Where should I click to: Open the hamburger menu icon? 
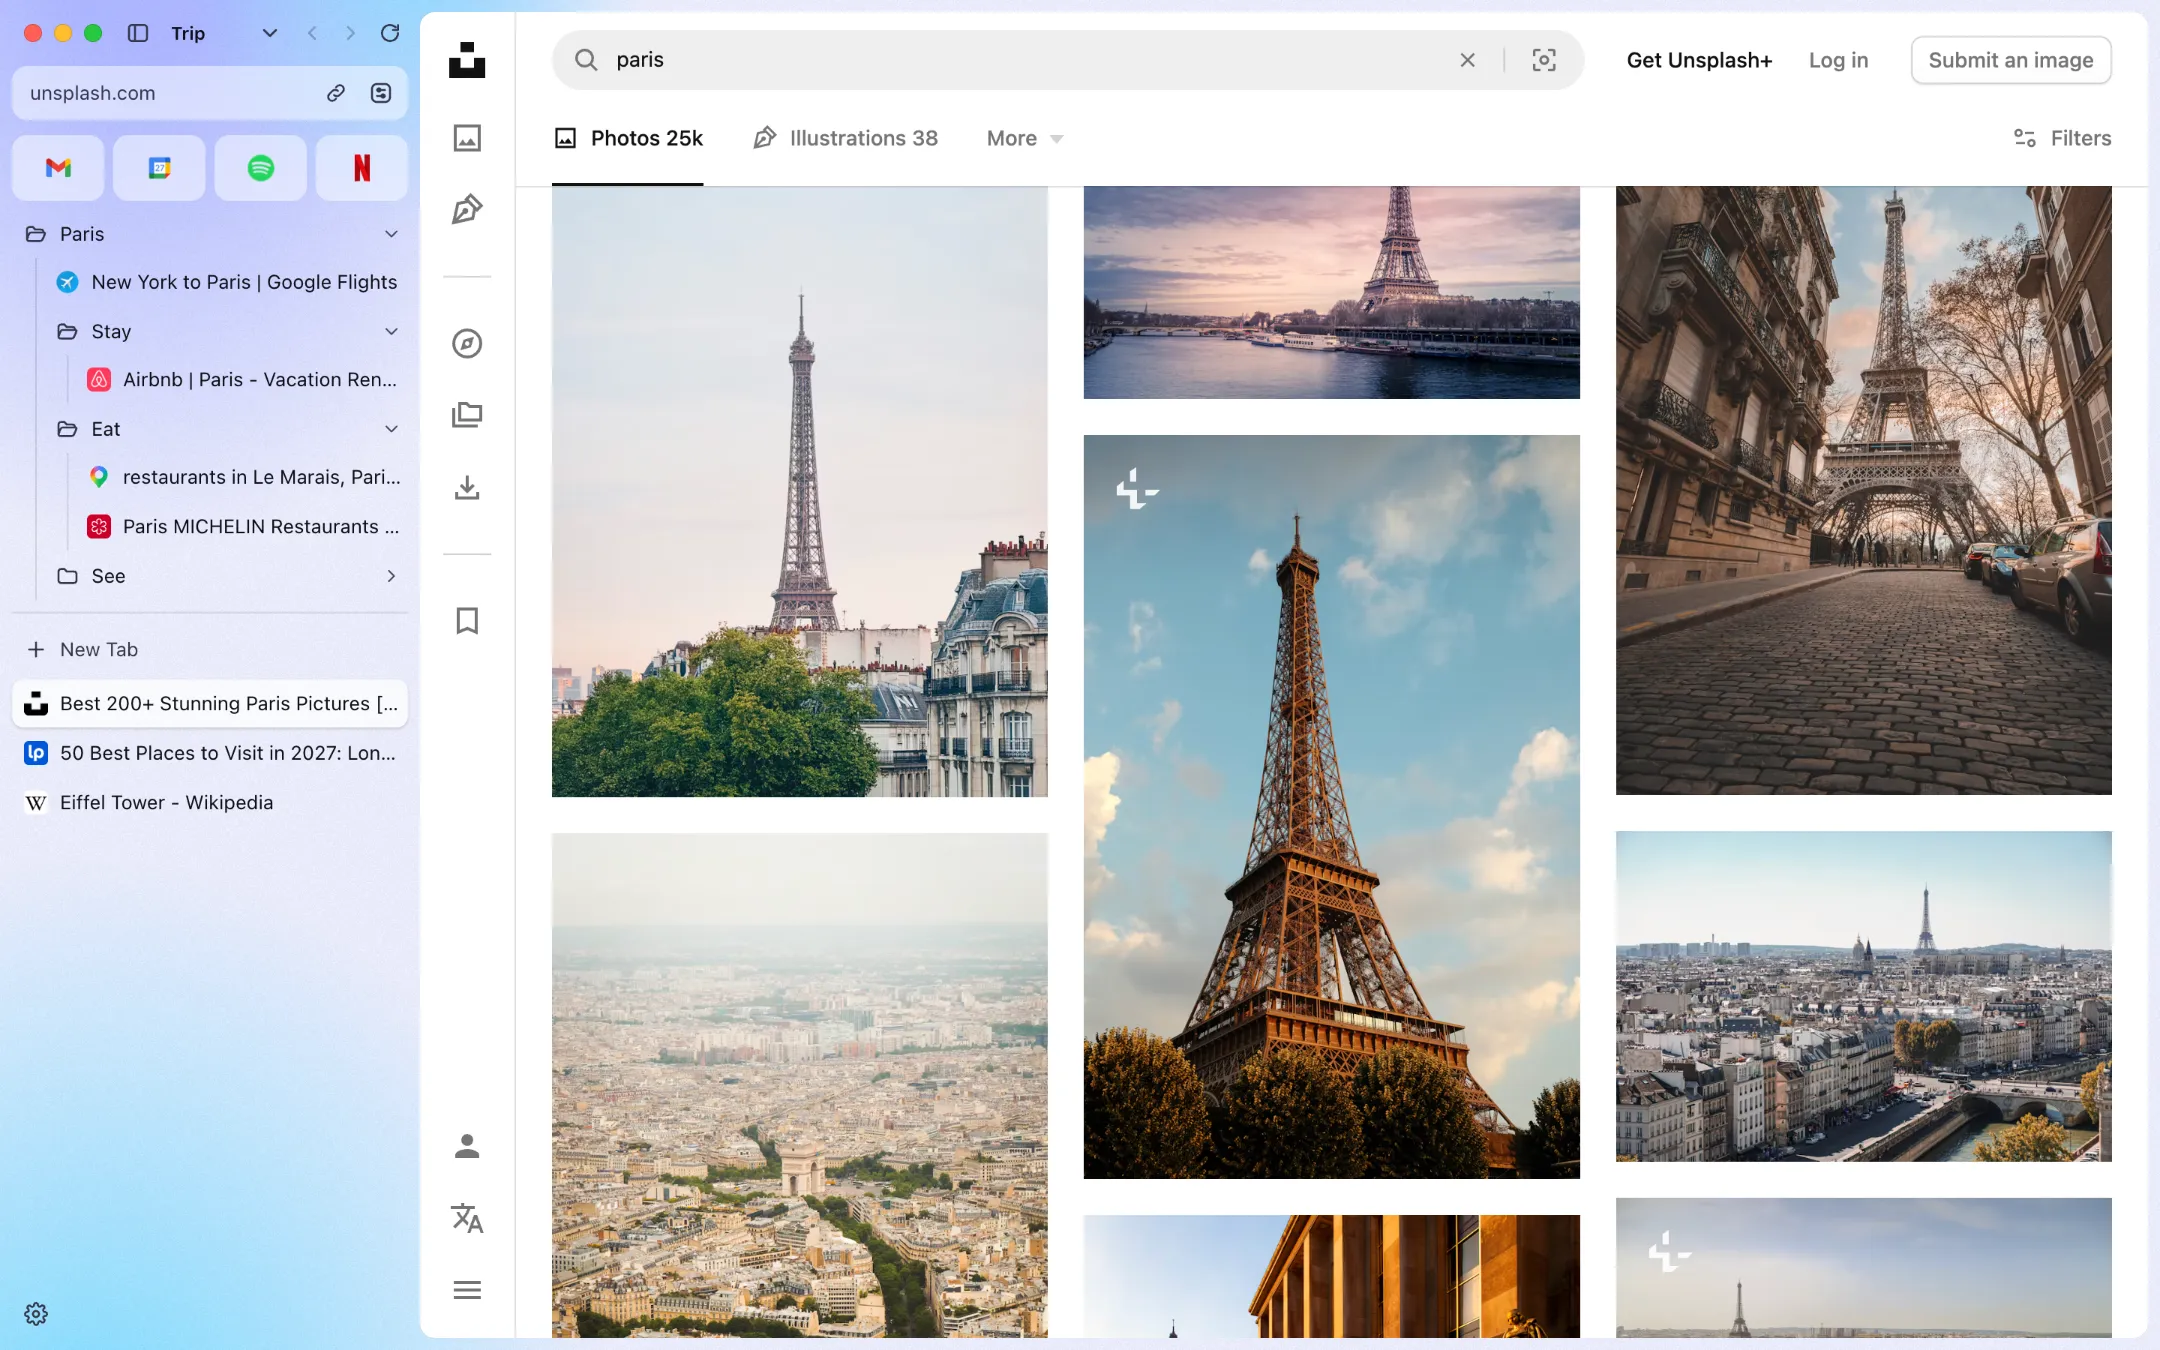pyautogui.click(x=467, y=1290)
